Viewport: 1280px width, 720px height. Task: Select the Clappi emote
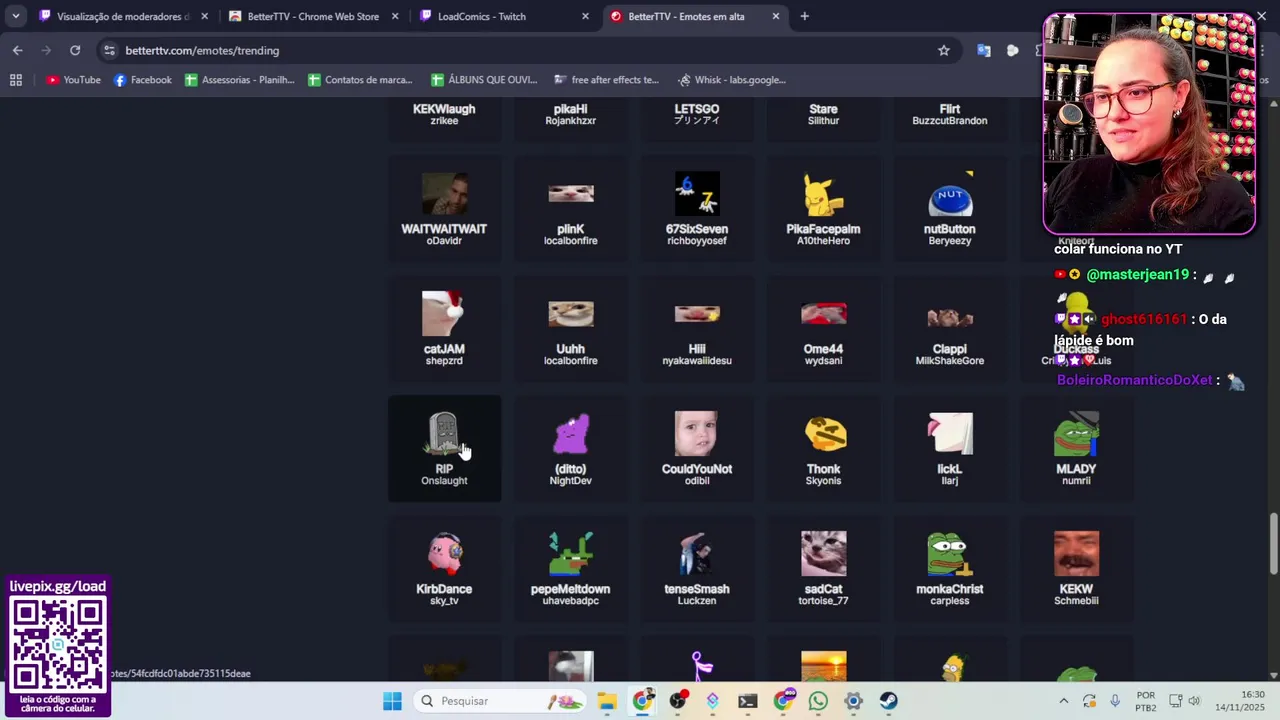(950, 329)
